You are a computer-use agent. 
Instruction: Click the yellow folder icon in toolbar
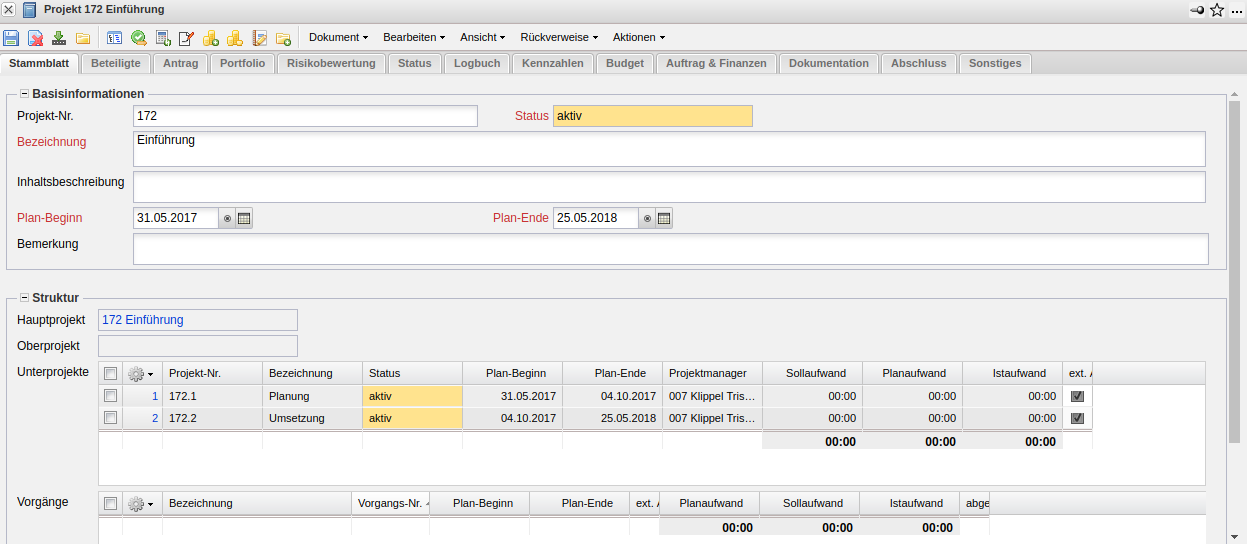tap(83, 38)
